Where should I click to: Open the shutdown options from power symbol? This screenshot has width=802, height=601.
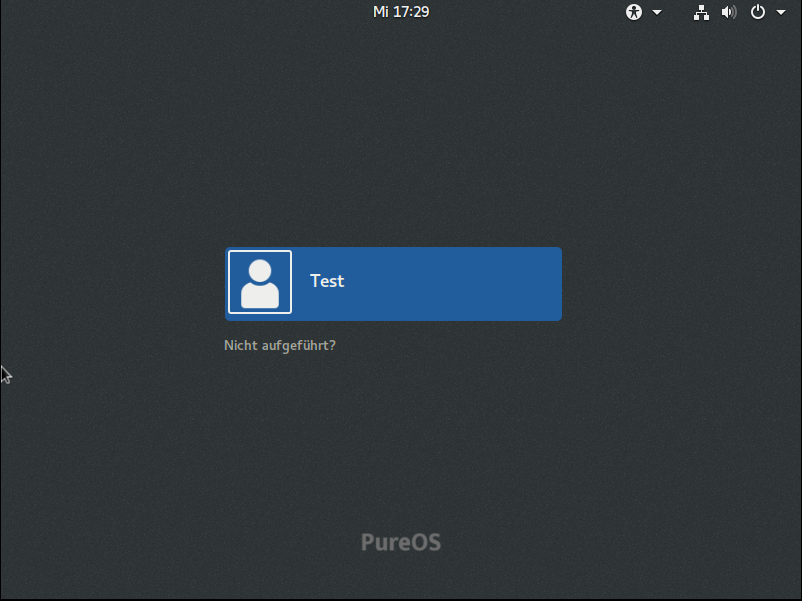coord(758,12)
